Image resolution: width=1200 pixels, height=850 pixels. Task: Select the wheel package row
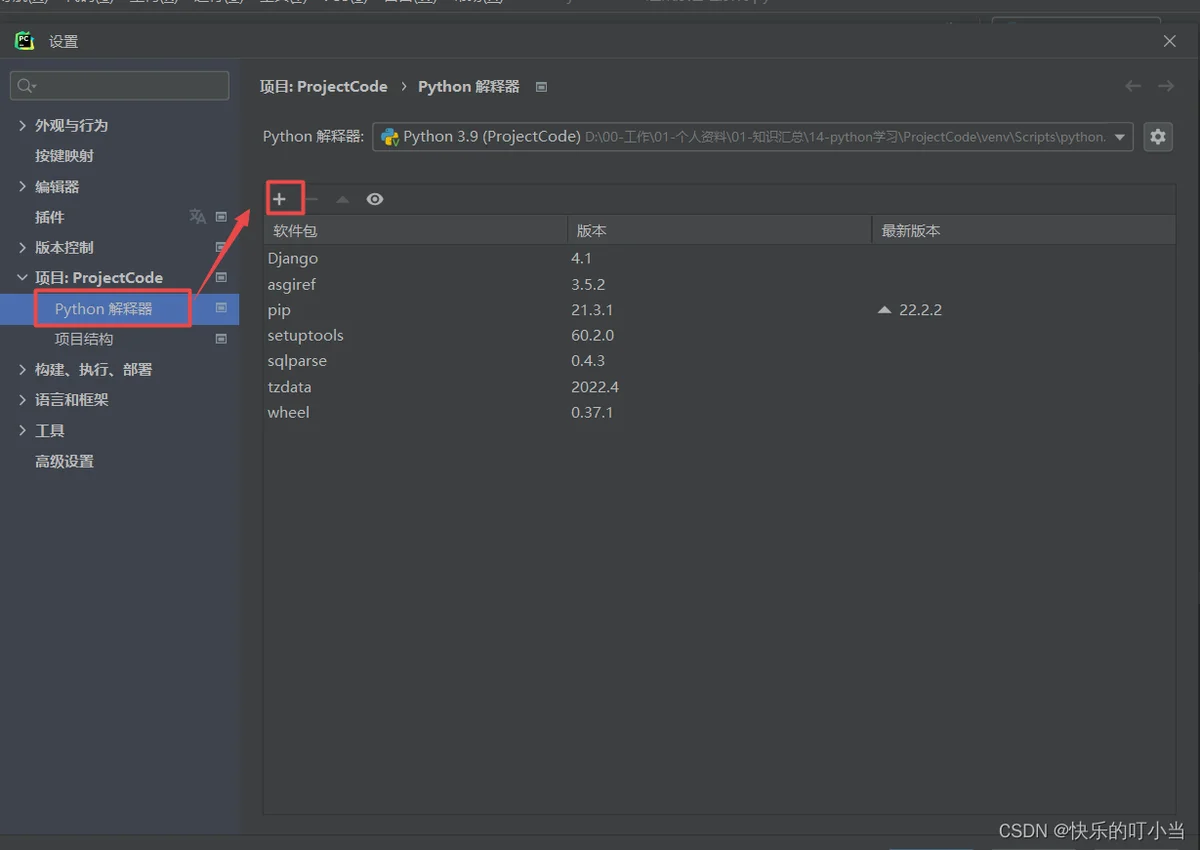click(720, 412)
